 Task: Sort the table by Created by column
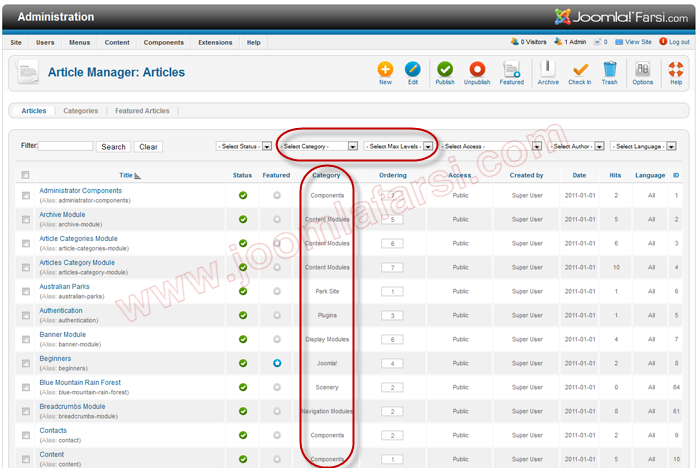(x=526, y=176)
